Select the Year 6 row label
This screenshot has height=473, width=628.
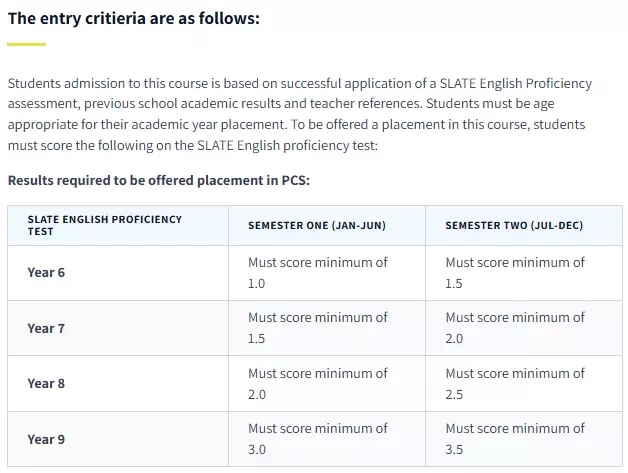[46, 273]
